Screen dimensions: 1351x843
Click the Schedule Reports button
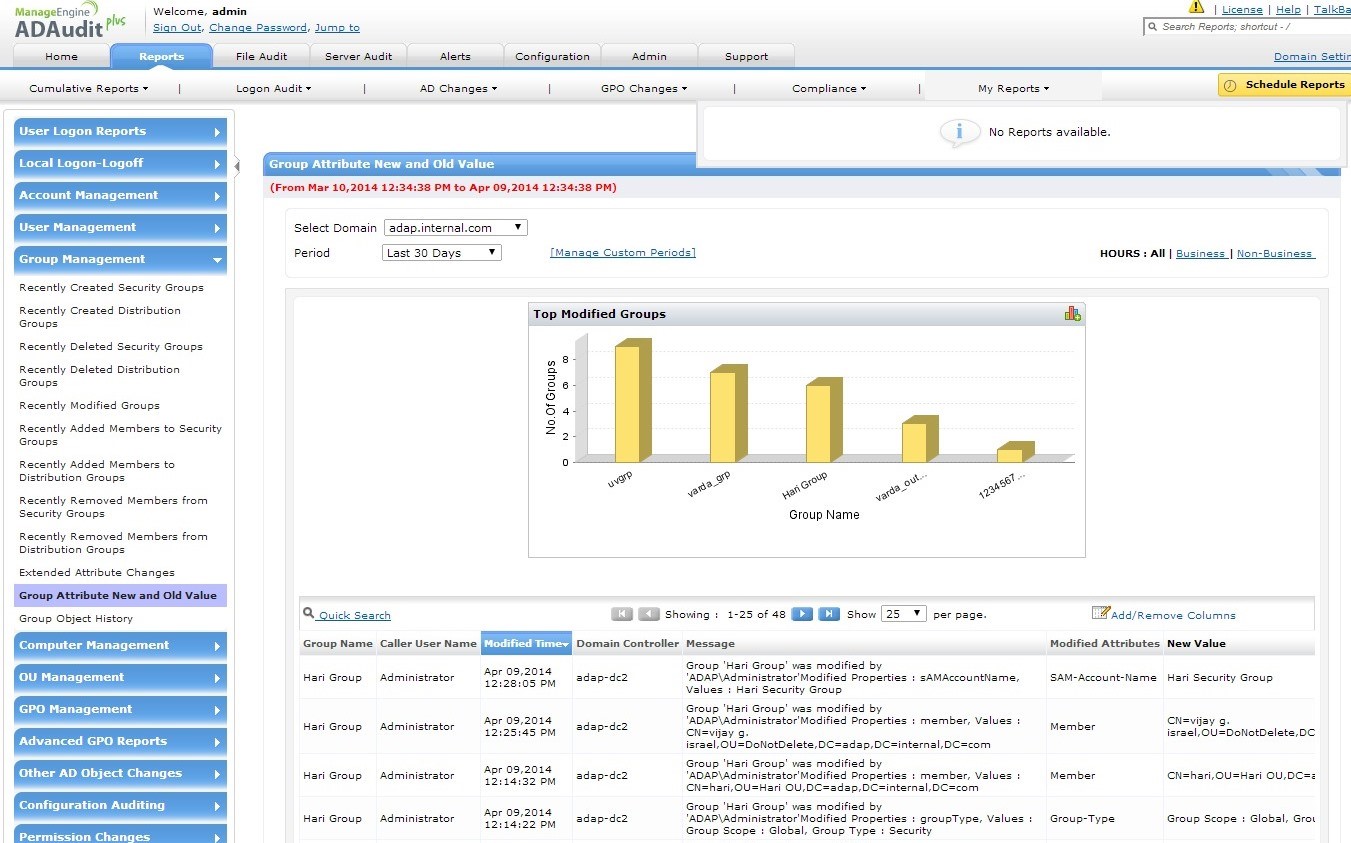pos(1284,85)
